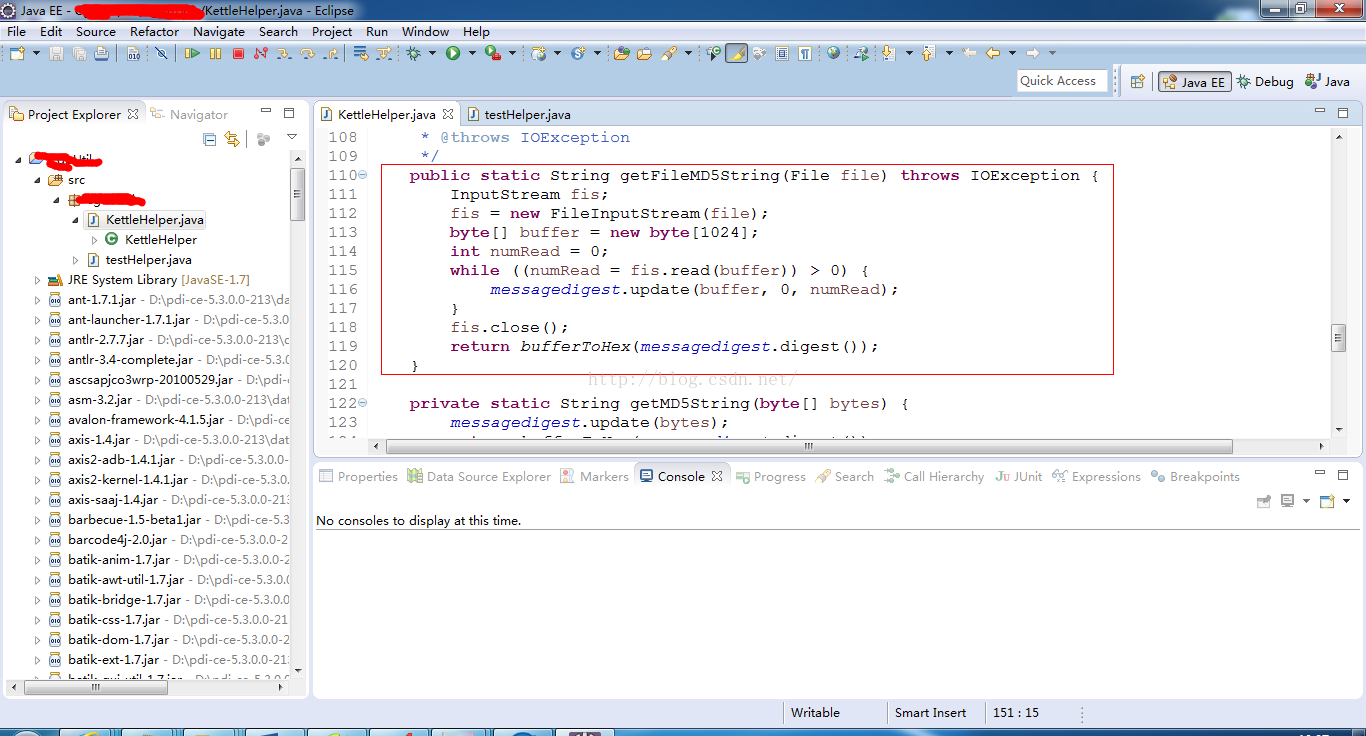Click the Print toolbar icon
1366x736 pixels.
102,53
